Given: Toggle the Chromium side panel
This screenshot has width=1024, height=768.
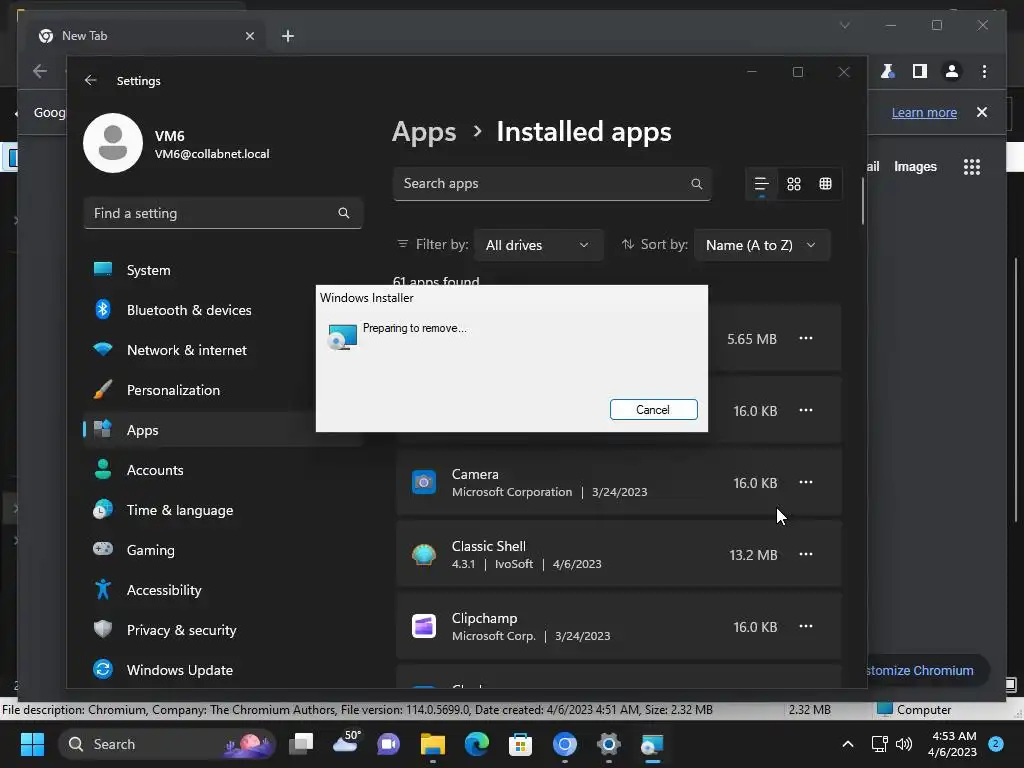Looking at the screenshot, I should point(920,71).
